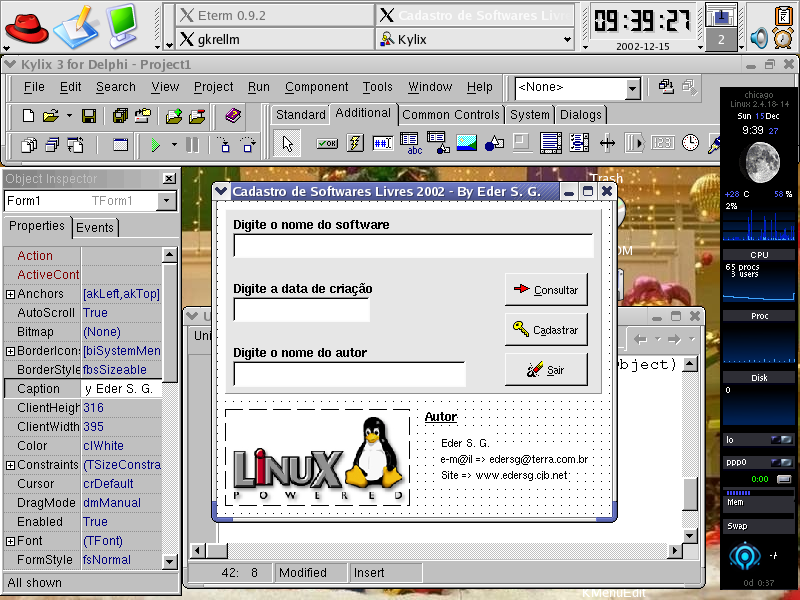Viewport: 800px width, 600px height.
Task: Click code editor vertical scroll up arrow
Action: pyautogui.click(x=690, y=364)
